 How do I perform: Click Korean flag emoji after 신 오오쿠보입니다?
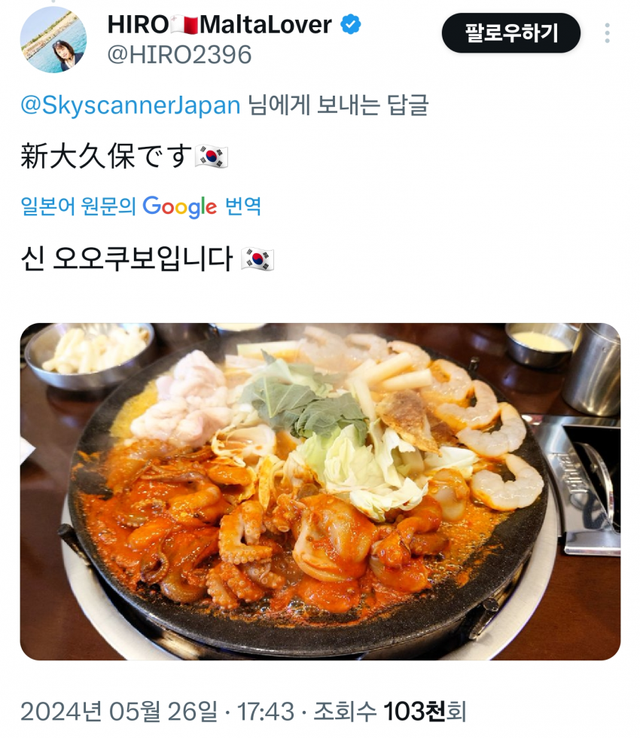coord(257,259)
